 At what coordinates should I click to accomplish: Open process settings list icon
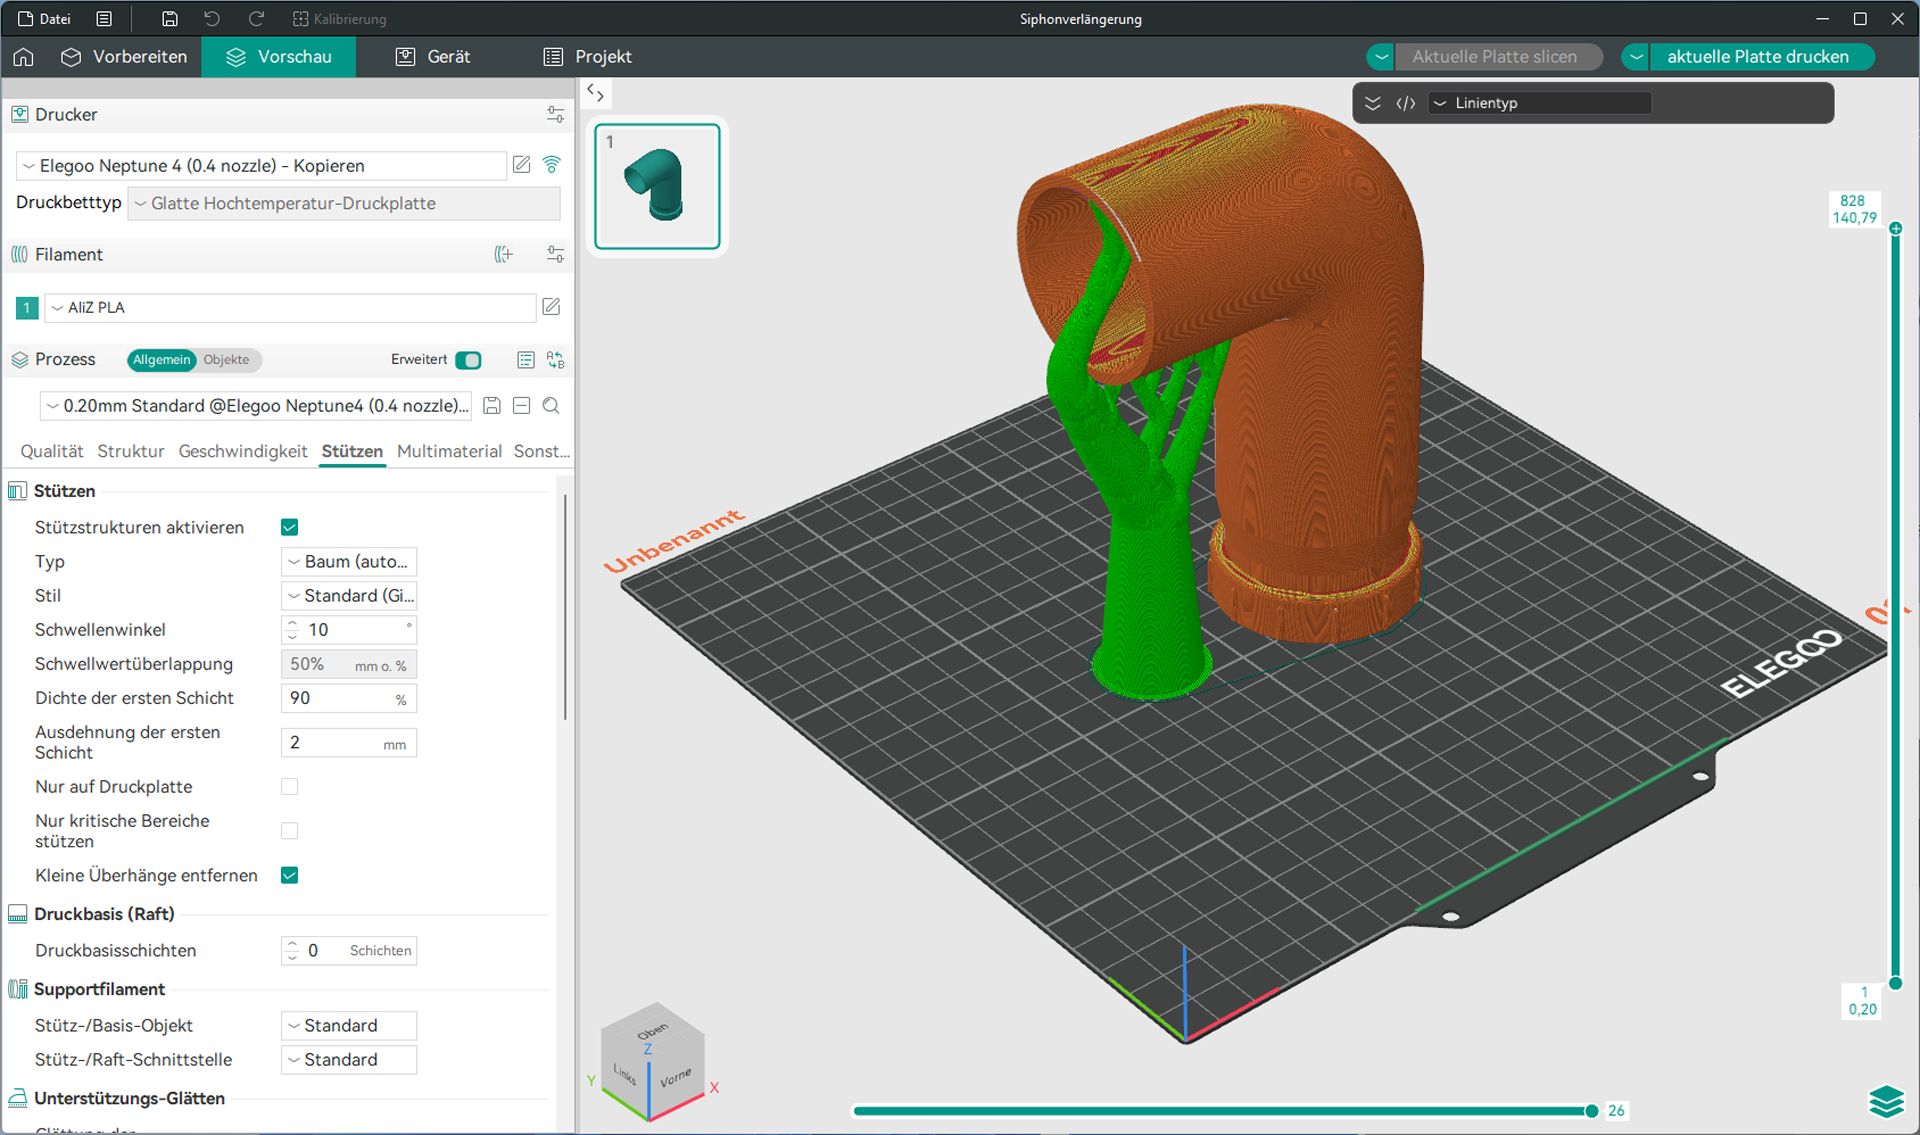click(x=526, y=360)
